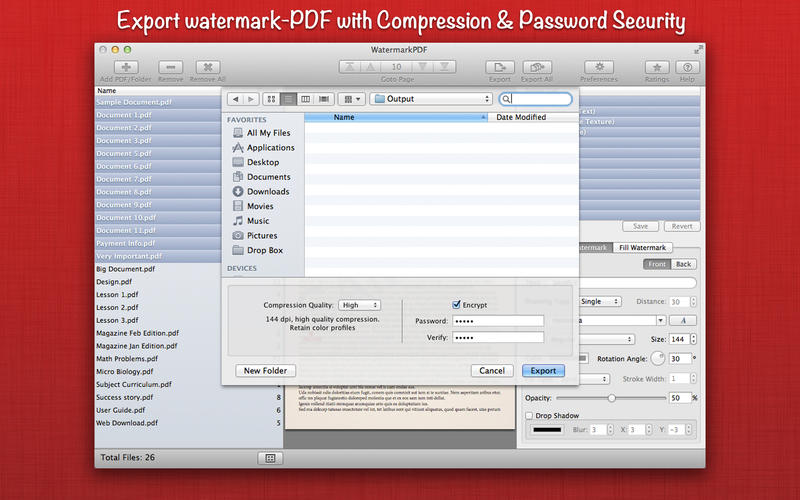The width and height of the screenshot is (800, 500).
Task: Select Web Download.pdf in file list
Action: click(127, 423)
